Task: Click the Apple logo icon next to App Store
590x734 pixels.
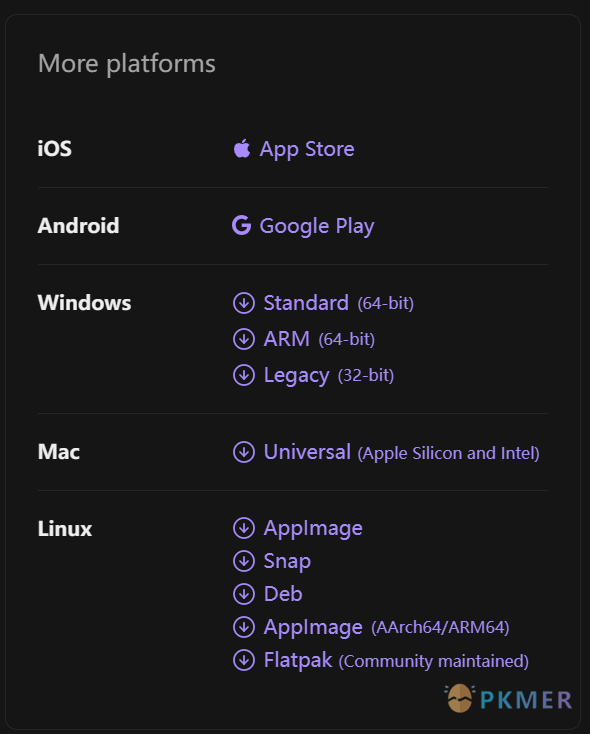Action: click(242, 148)
